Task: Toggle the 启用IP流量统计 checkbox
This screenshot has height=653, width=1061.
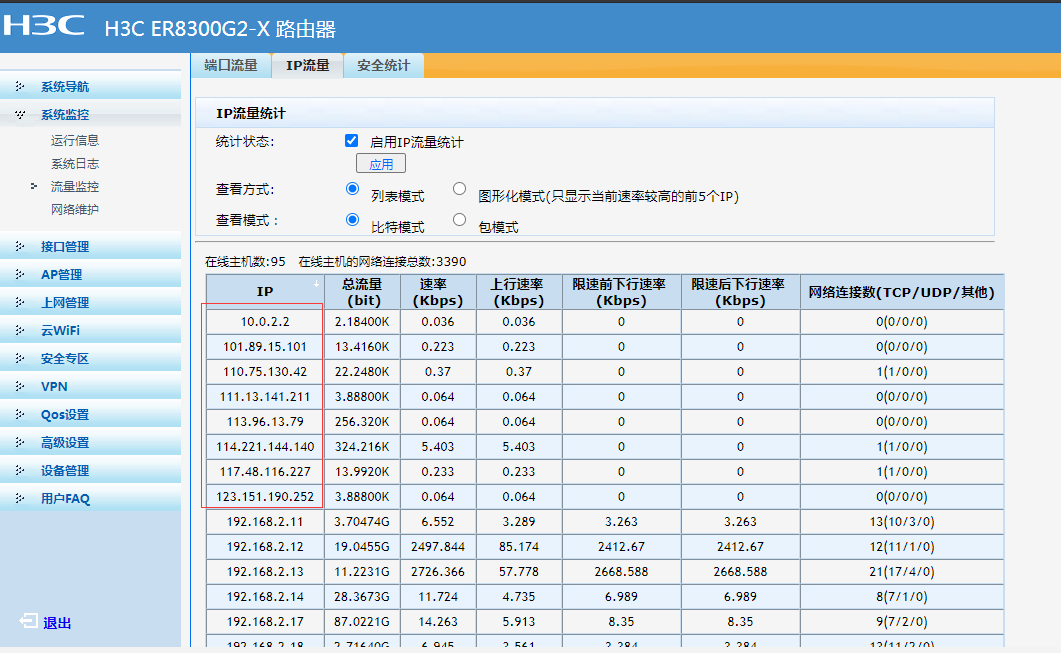Action: click(x=351, y=141)
